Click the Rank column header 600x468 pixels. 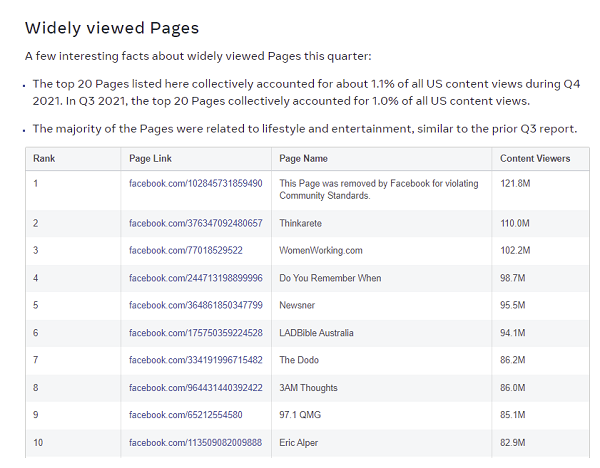pyautogui.click(x=44, y=158)
